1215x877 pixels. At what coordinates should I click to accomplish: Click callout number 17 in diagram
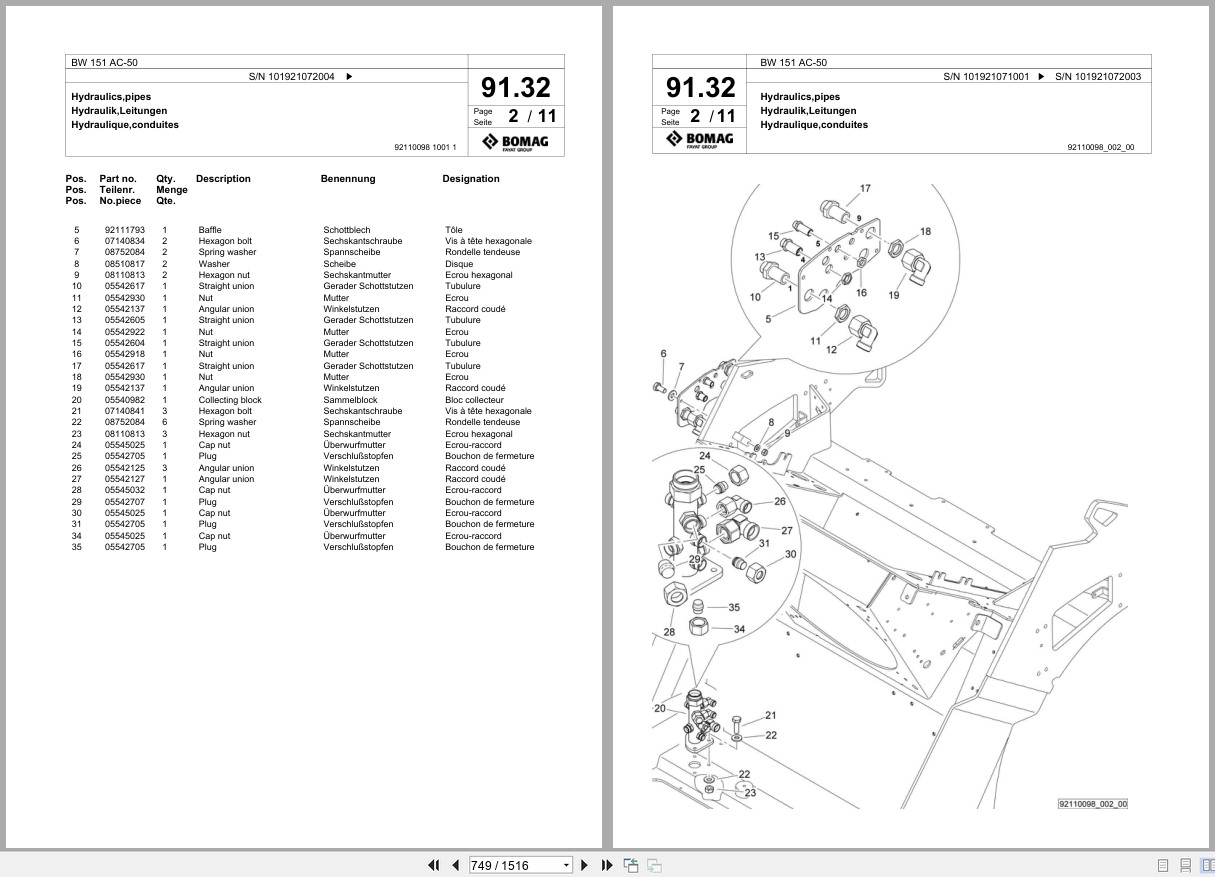(865, 188)
